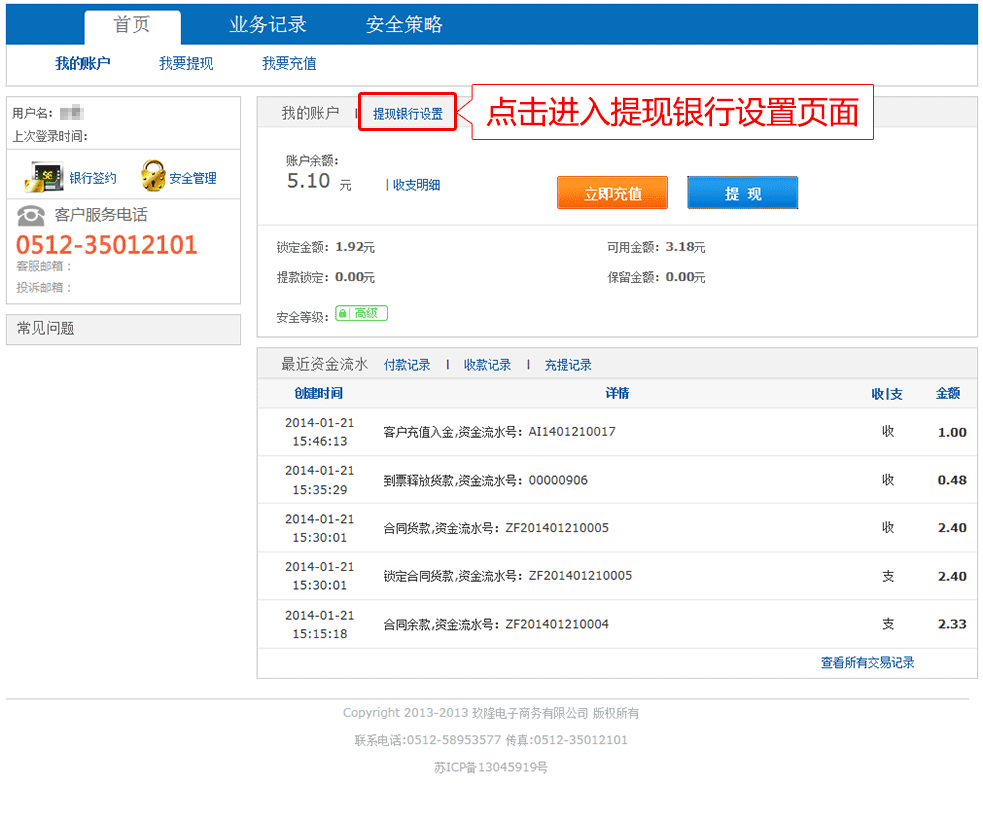Show 付款记录 in recent fund flow

(407, 366)
